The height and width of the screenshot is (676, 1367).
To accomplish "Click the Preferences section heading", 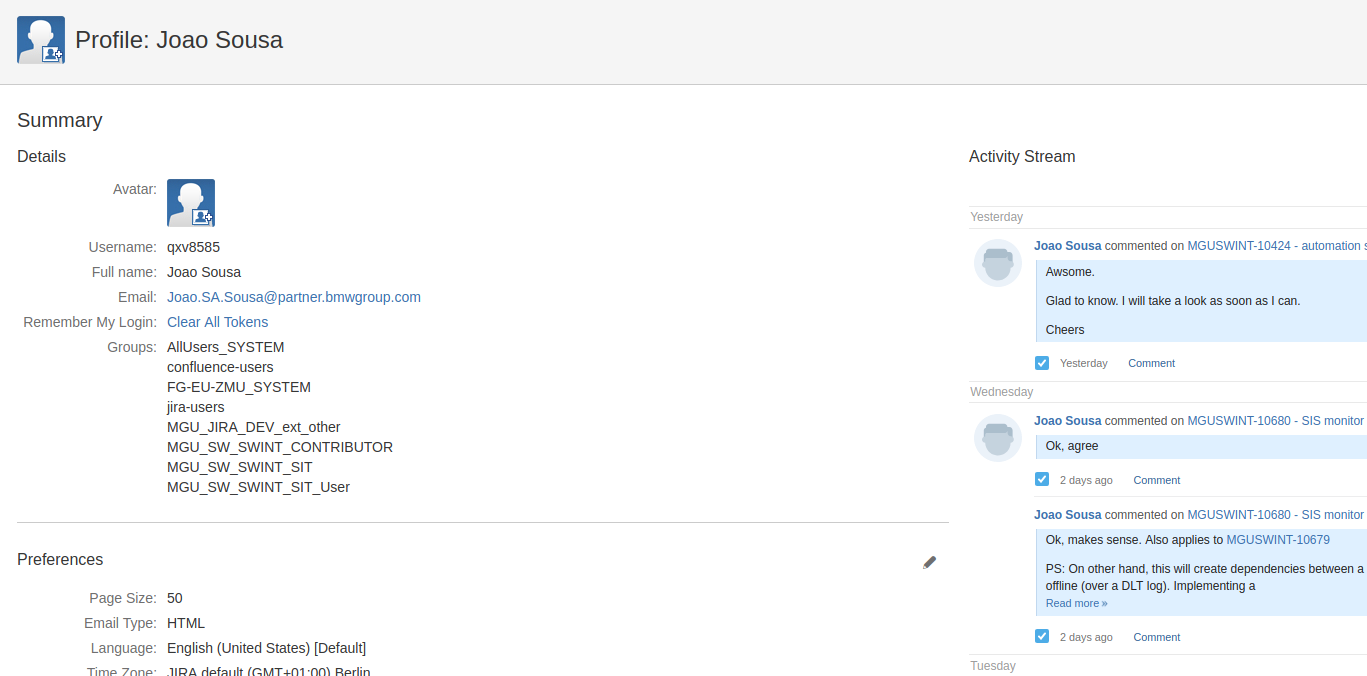I will (60, 559).
